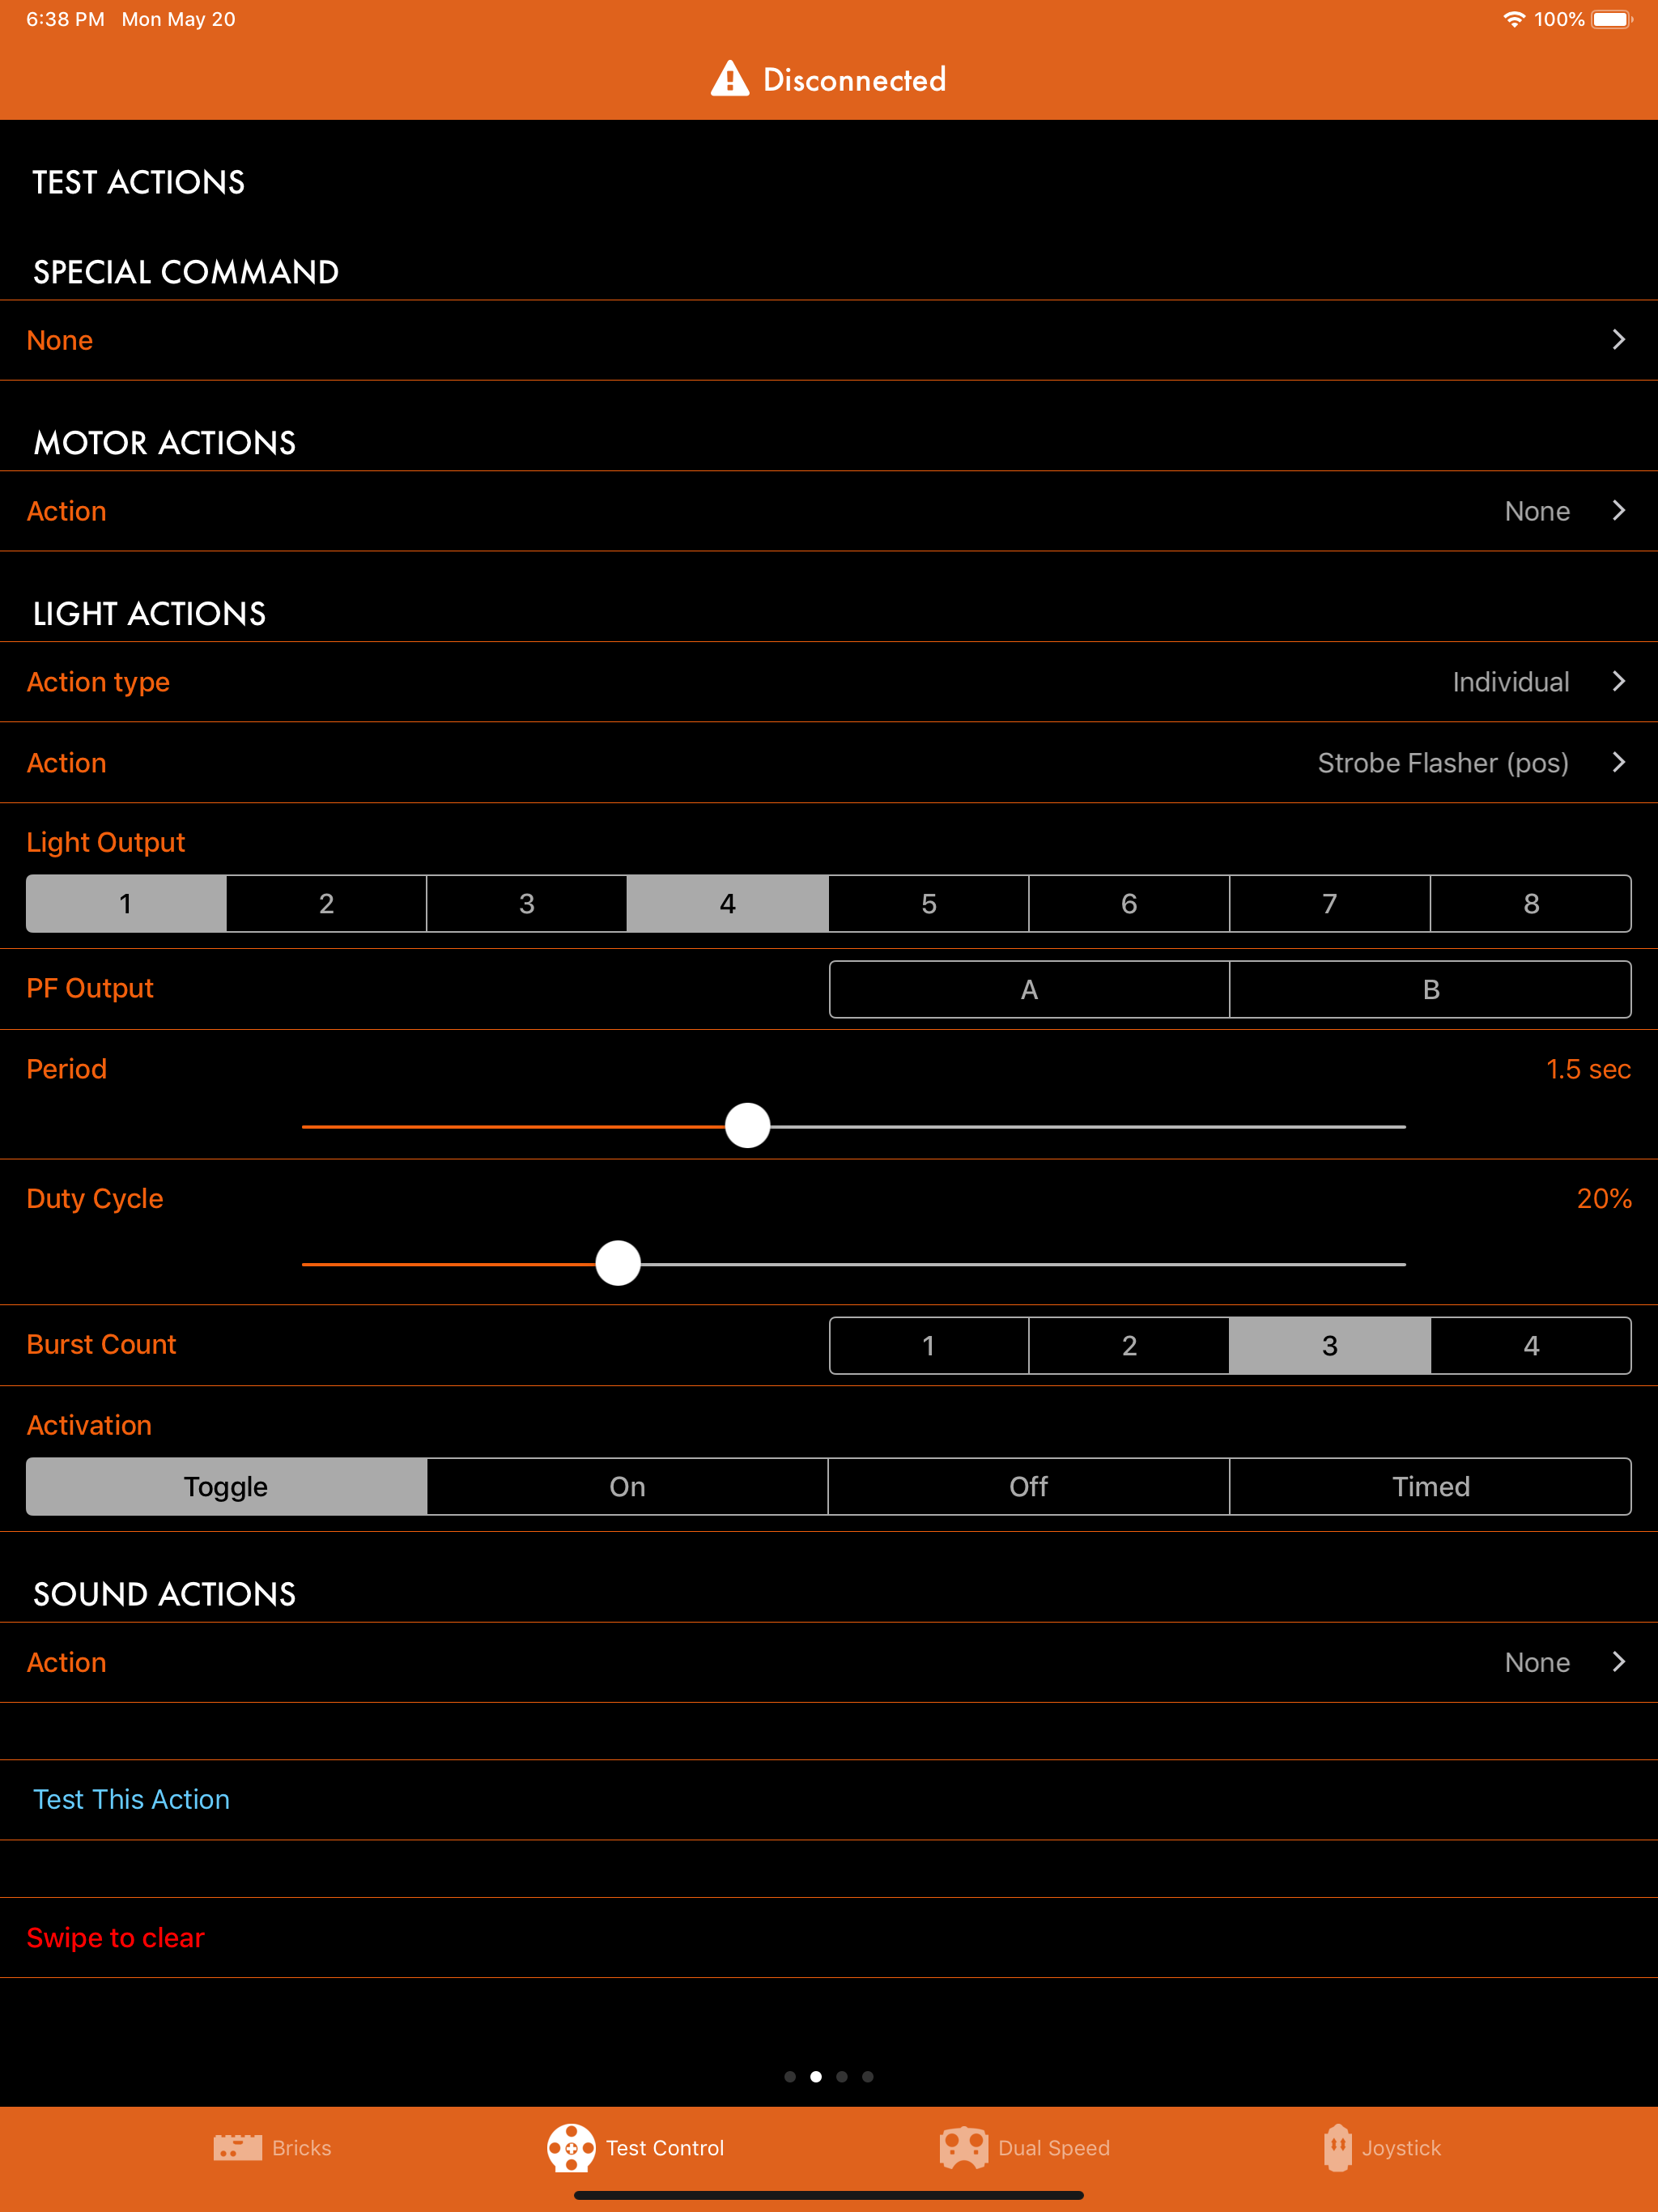Check the battery status icon

(x=1612, y=19)
